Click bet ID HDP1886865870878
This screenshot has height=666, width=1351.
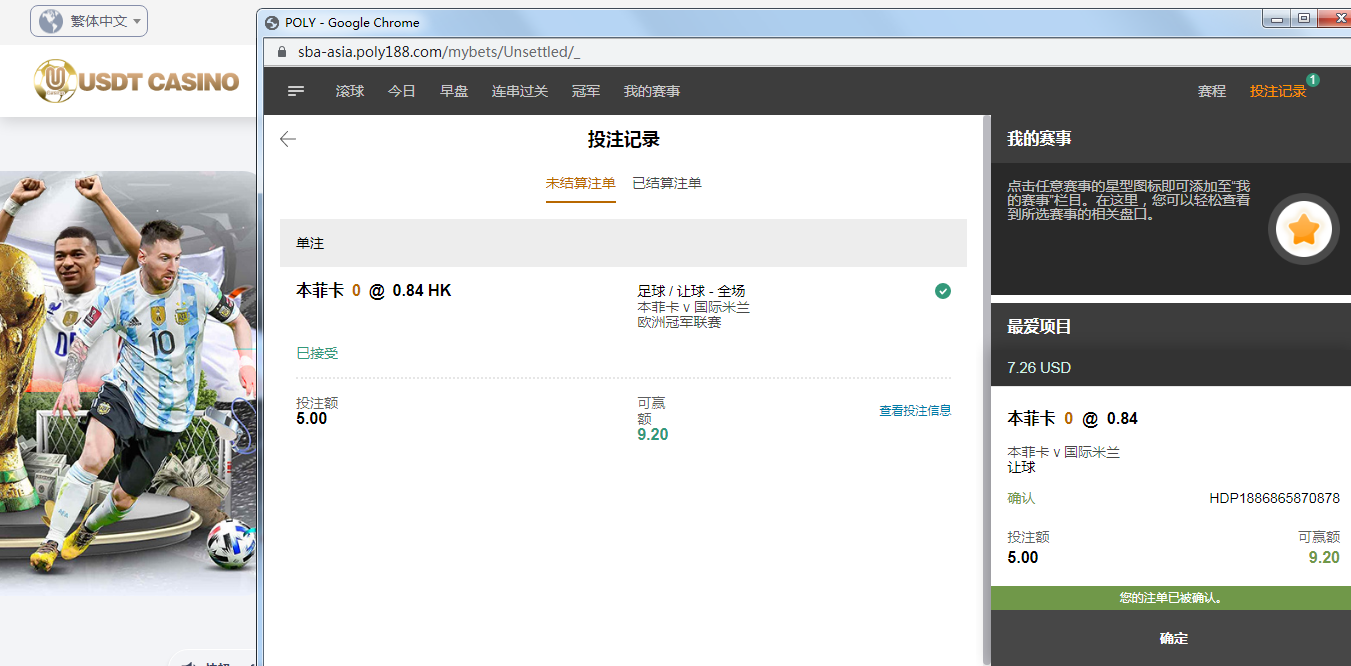(1274, 498)
